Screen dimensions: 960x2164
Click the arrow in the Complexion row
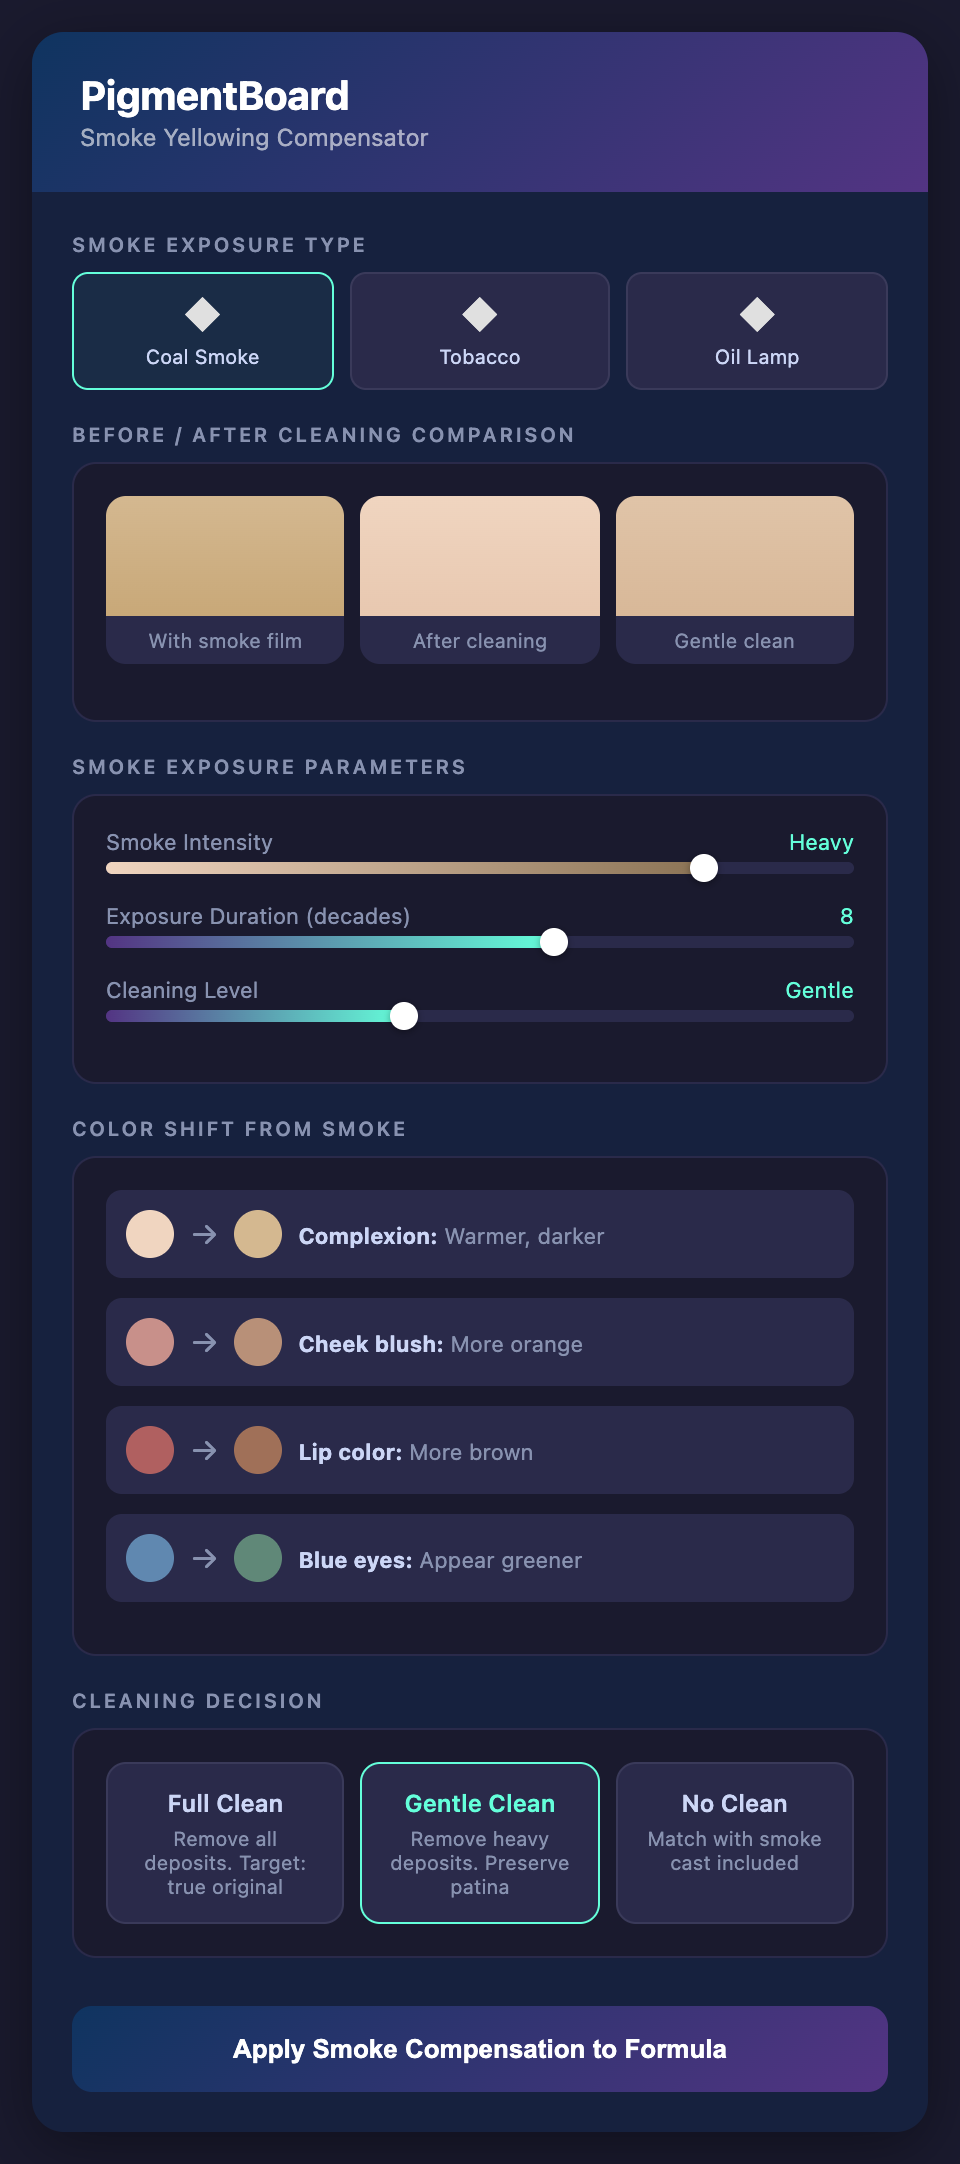point(204,1235)
